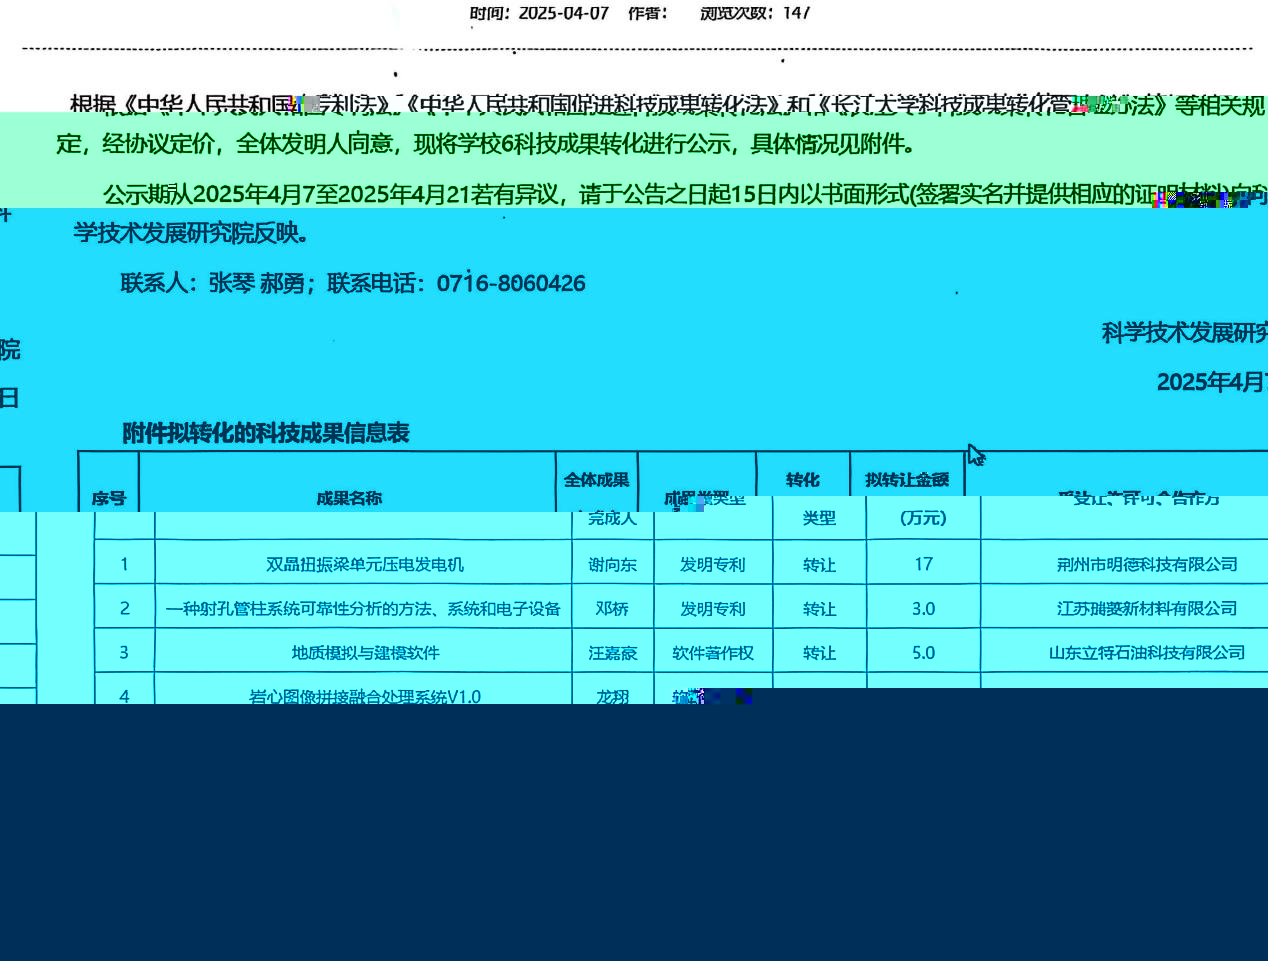Click the amount 17 in row one
The image size is (1268, 961).
(923, 565)
